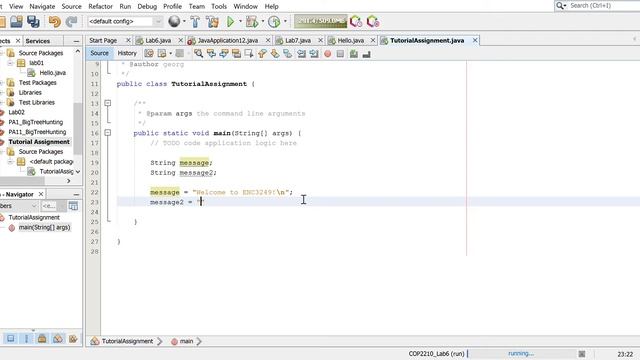Switch to the Services panel tab
This screenshot has height=360, width=640.
coord(38,41)
